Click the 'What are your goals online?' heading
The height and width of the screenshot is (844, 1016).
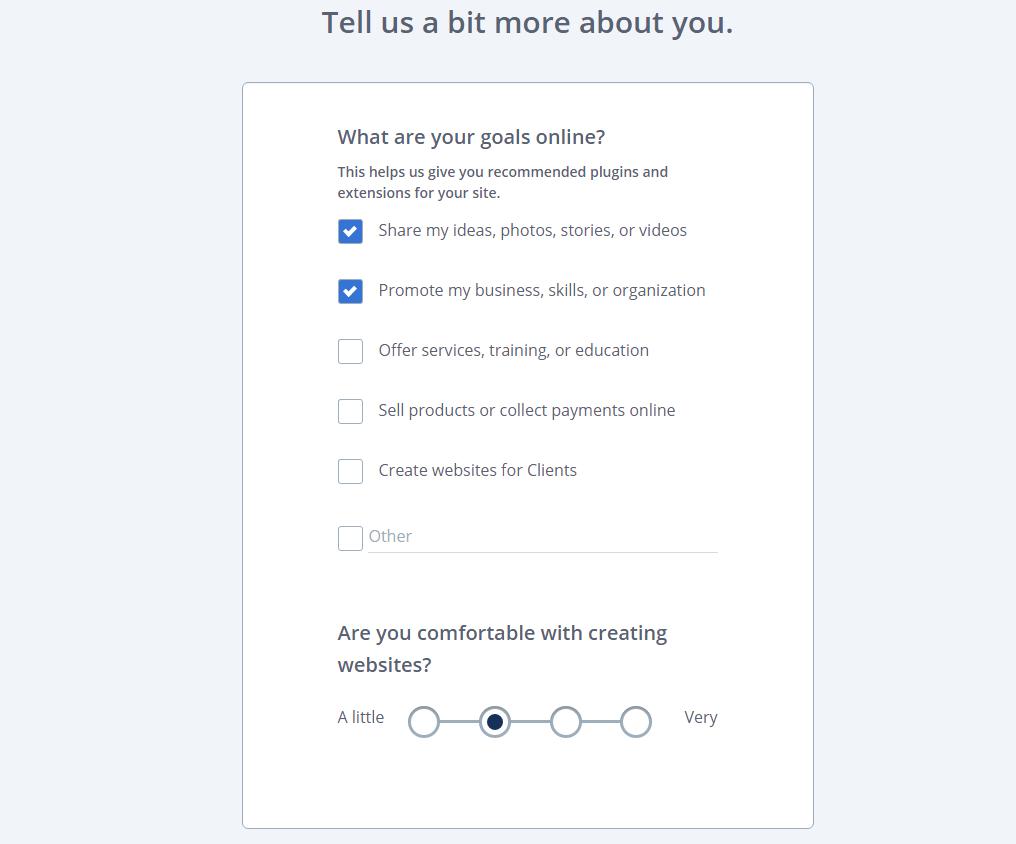471,137
